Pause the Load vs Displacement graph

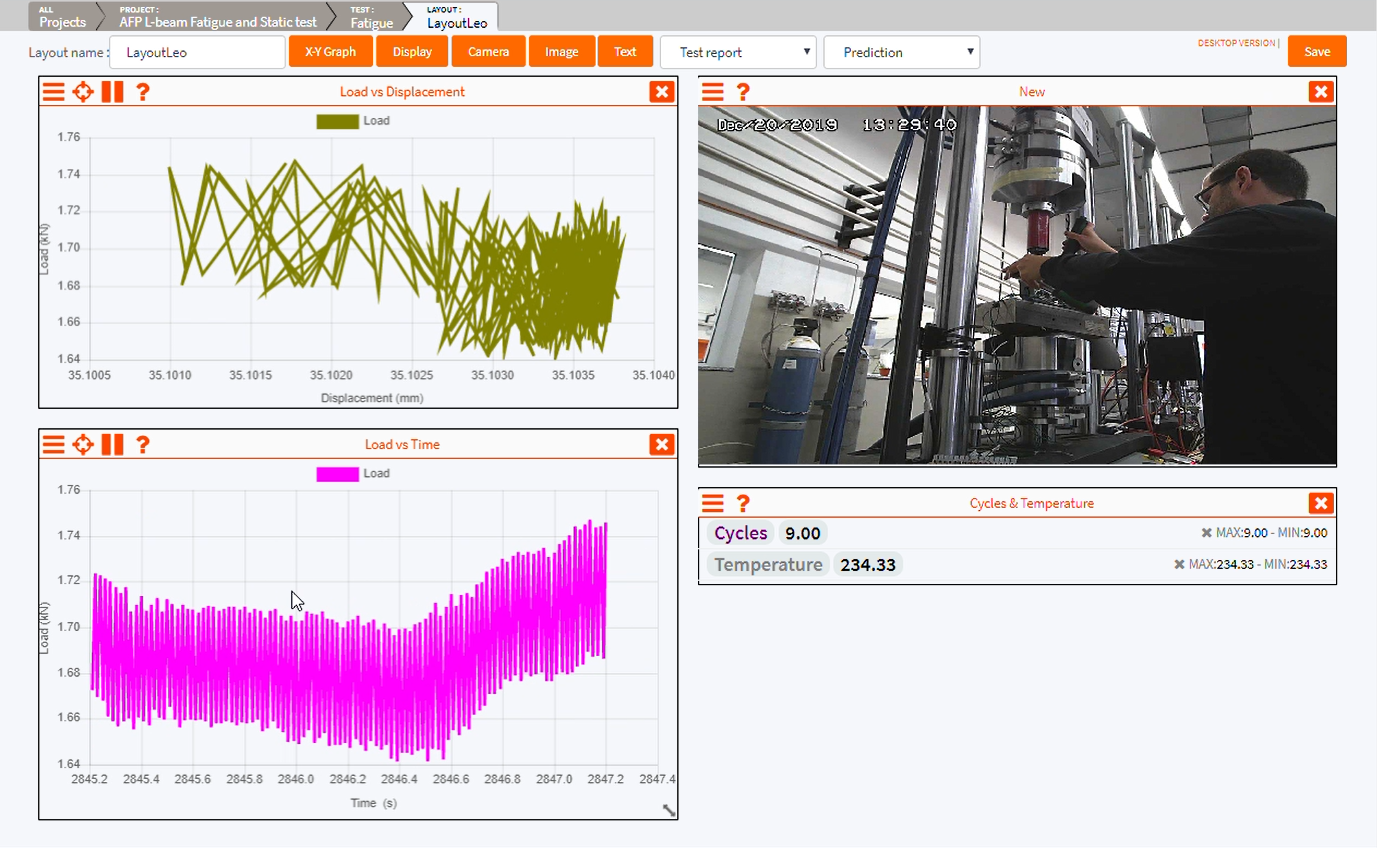112,92
